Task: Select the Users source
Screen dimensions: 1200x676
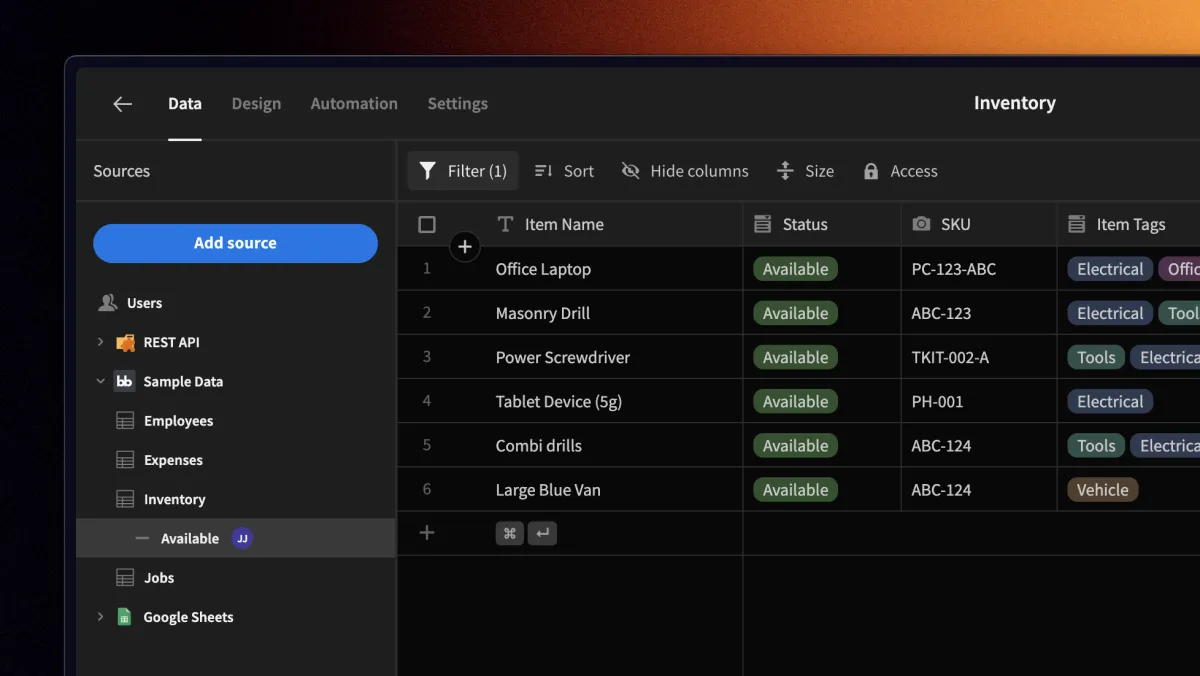Action: coord(144,303)
